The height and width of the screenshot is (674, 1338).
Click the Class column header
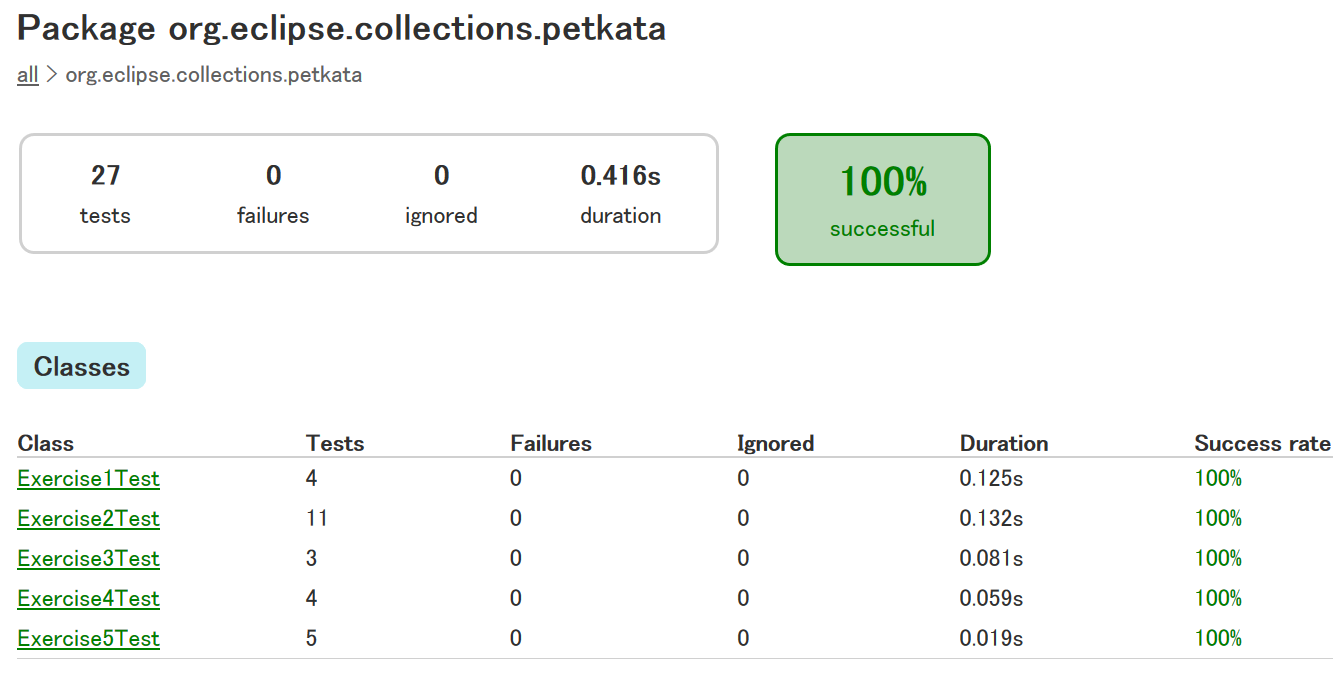tap(46, 443)
